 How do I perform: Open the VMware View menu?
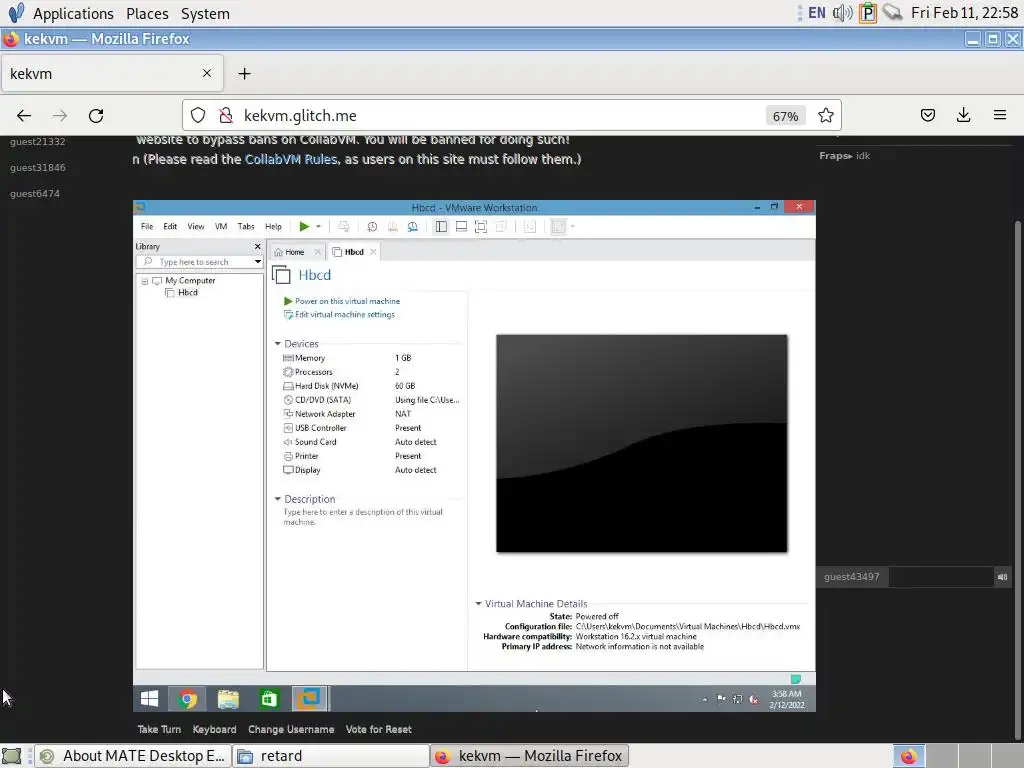196,227
